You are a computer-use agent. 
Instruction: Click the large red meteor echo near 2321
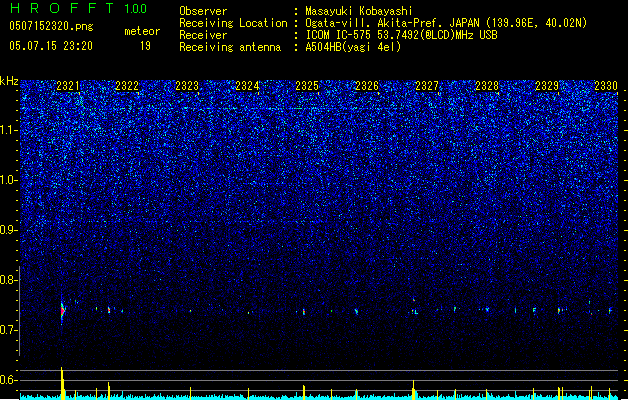tap(63, 311)
